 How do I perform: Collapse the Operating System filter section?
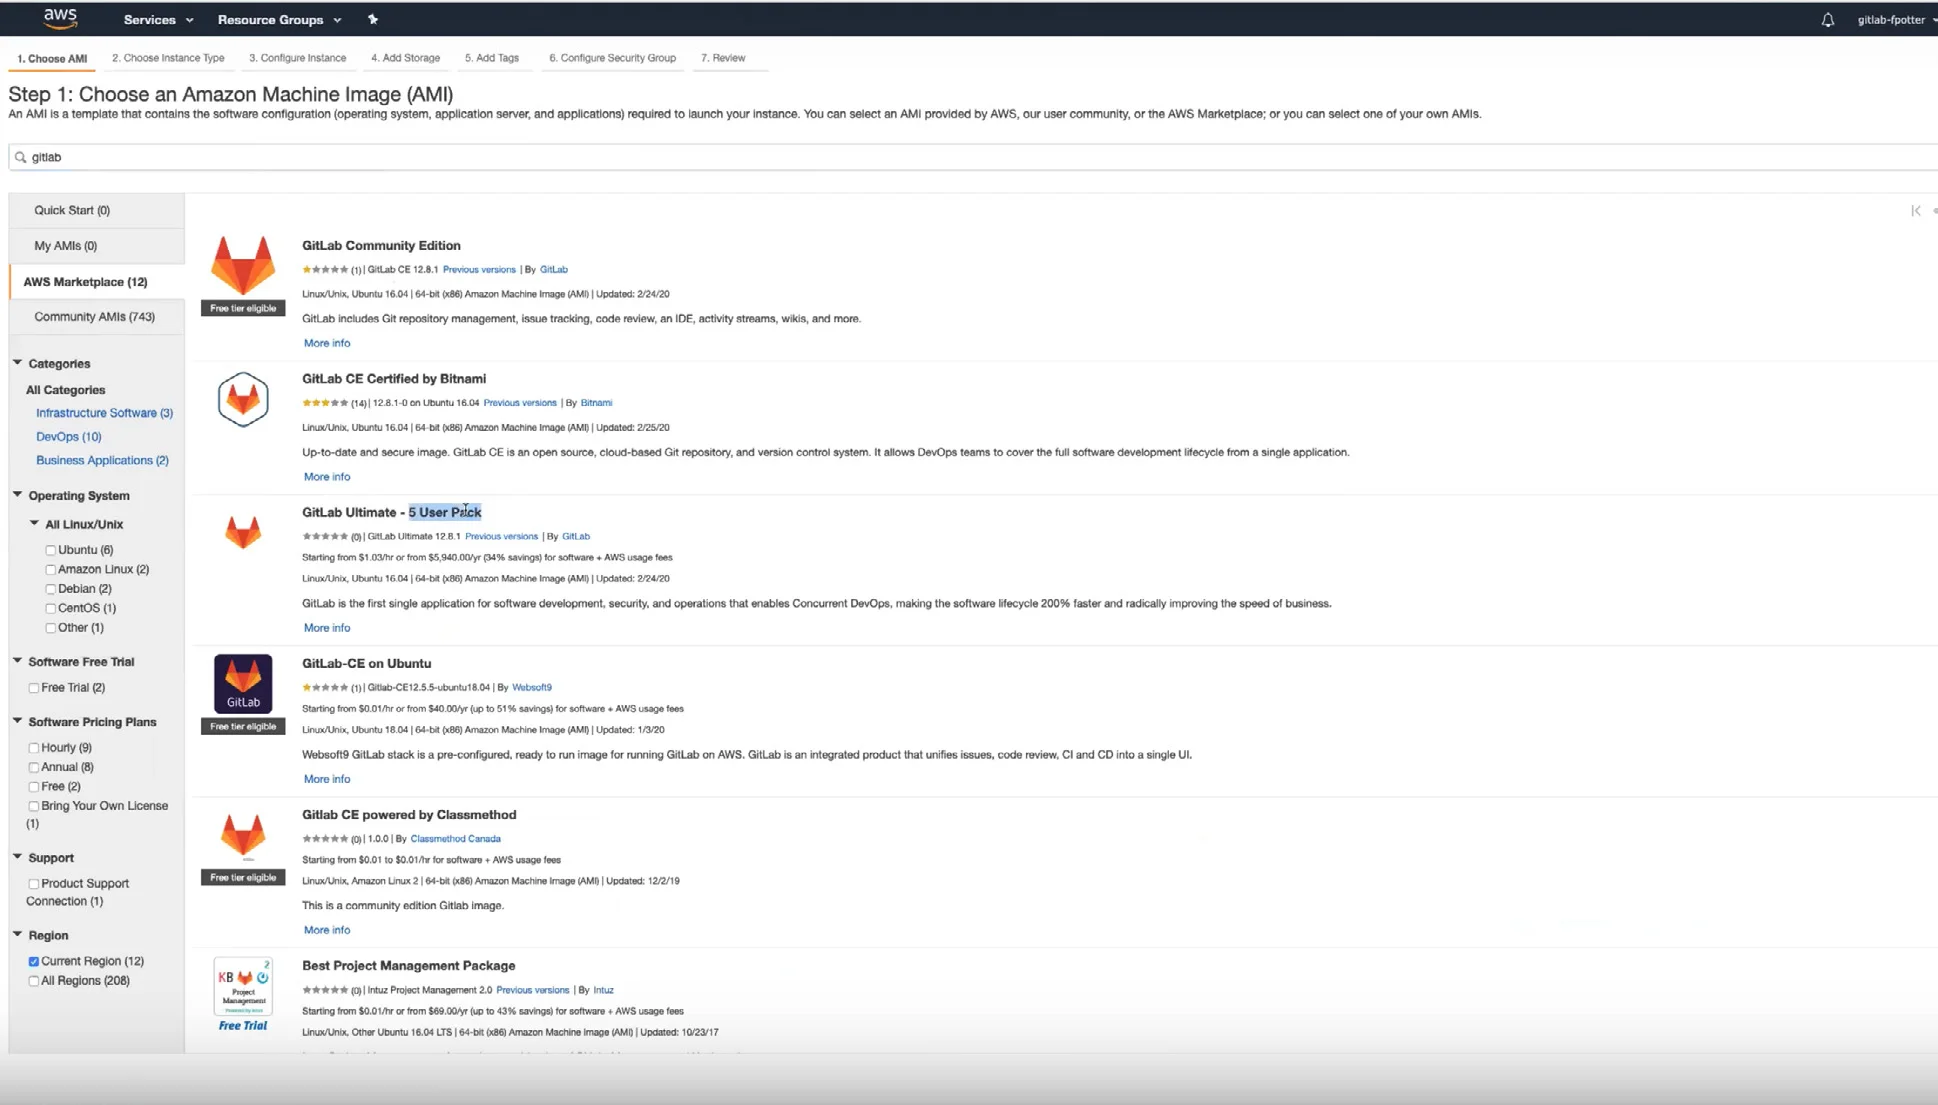click(x=17, y=495)
